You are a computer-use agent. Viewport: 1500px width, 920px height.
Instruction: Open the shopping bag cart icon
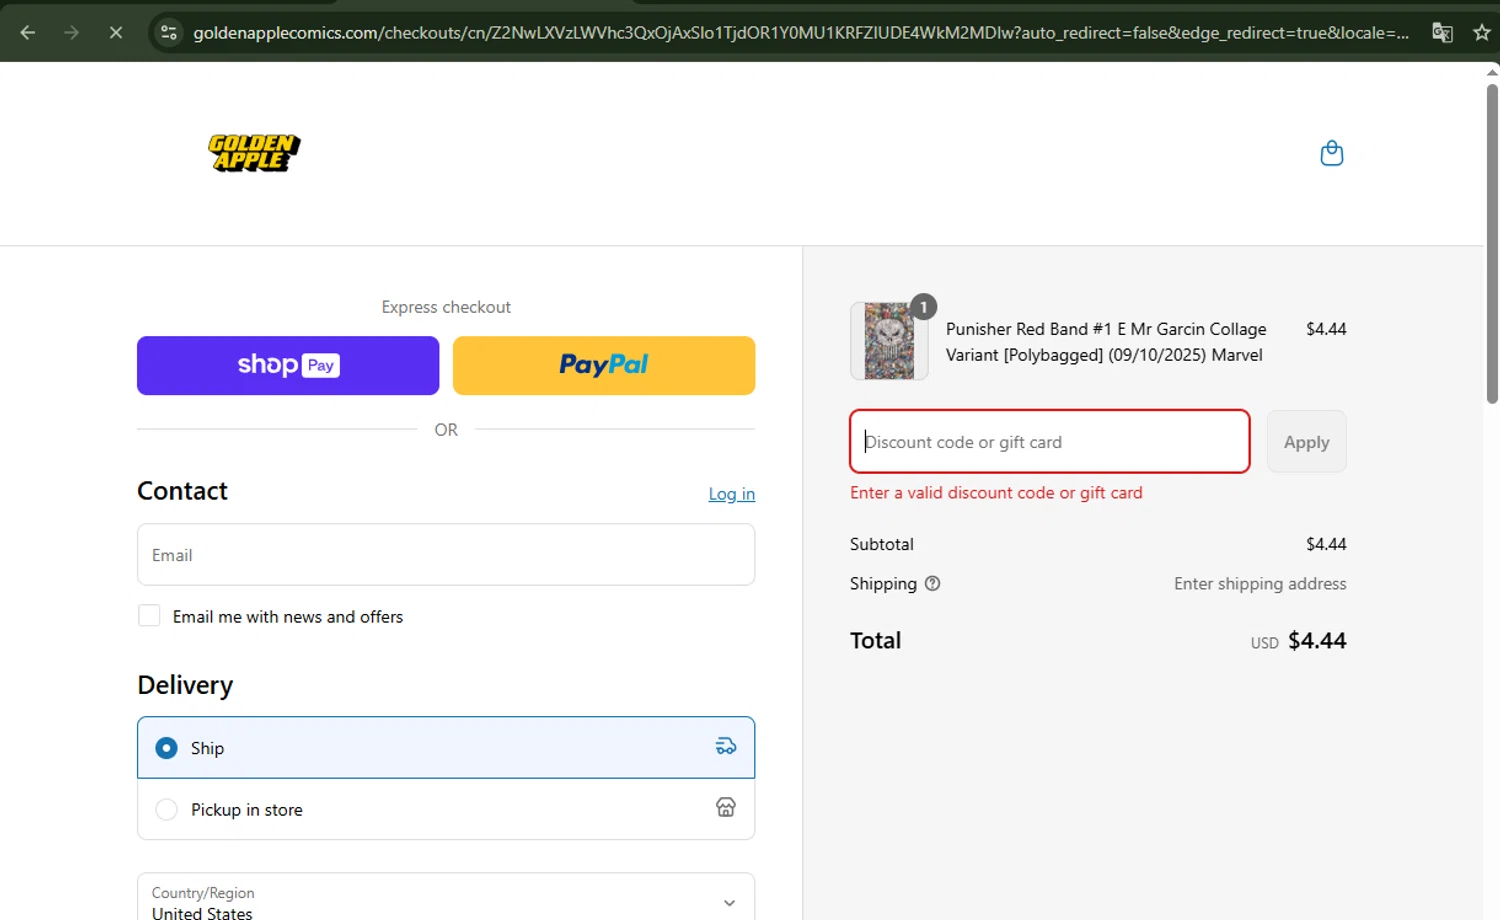tap(1332, 153)
